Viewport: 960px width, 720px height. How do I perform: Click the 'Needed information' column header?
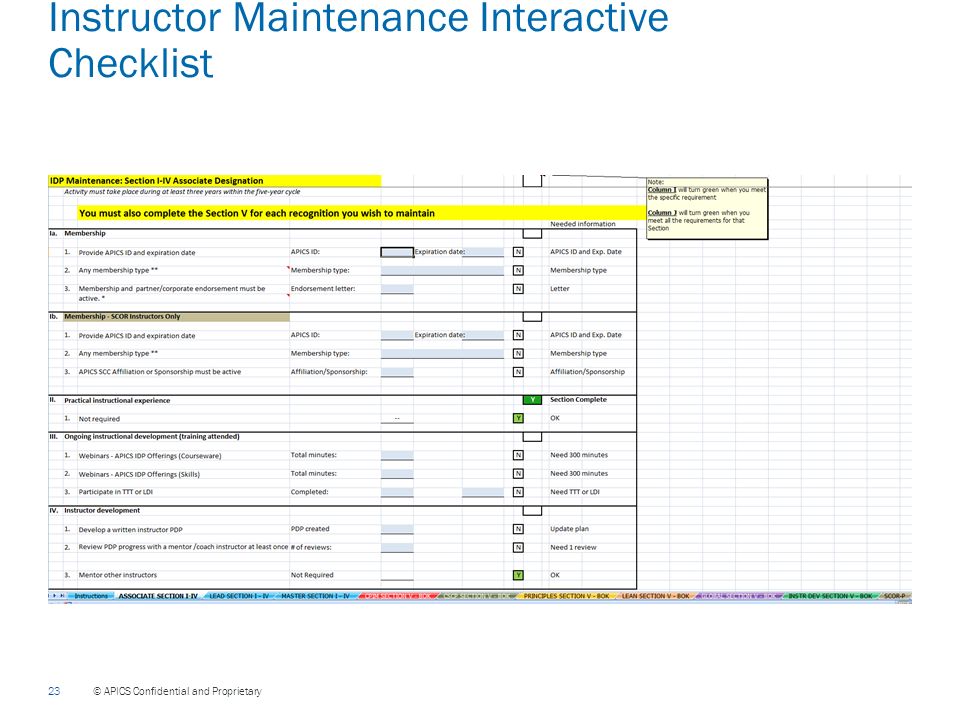(582, 224)
